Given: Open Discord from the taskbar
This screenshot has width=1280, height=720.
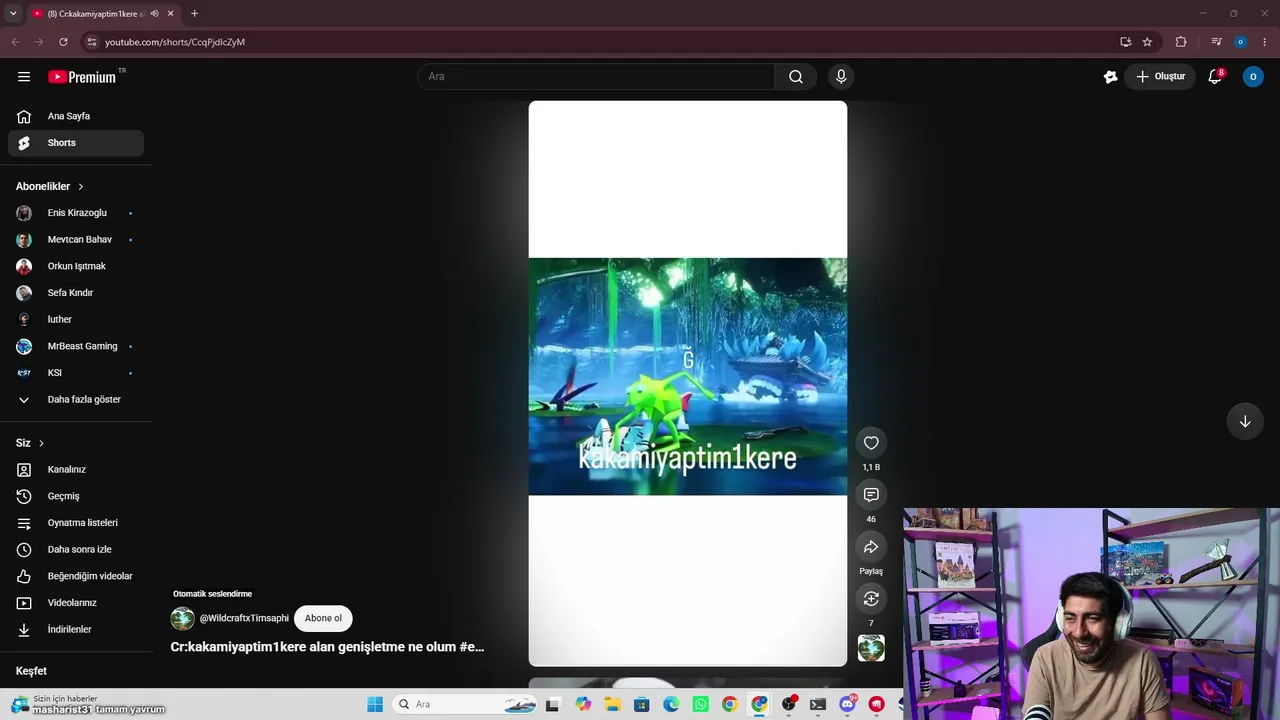Looking at the screenshot, I should [847, 704].
